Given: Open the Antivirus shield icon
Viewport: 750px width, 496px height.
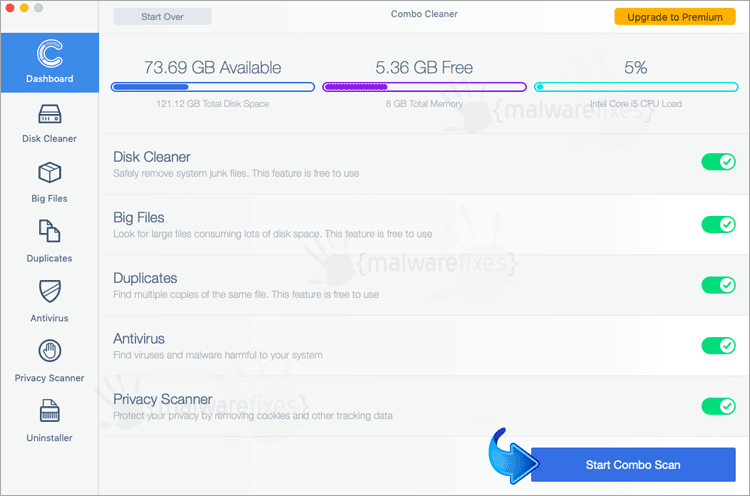Looking at the screenshot, I should click(x=50, y=291).
